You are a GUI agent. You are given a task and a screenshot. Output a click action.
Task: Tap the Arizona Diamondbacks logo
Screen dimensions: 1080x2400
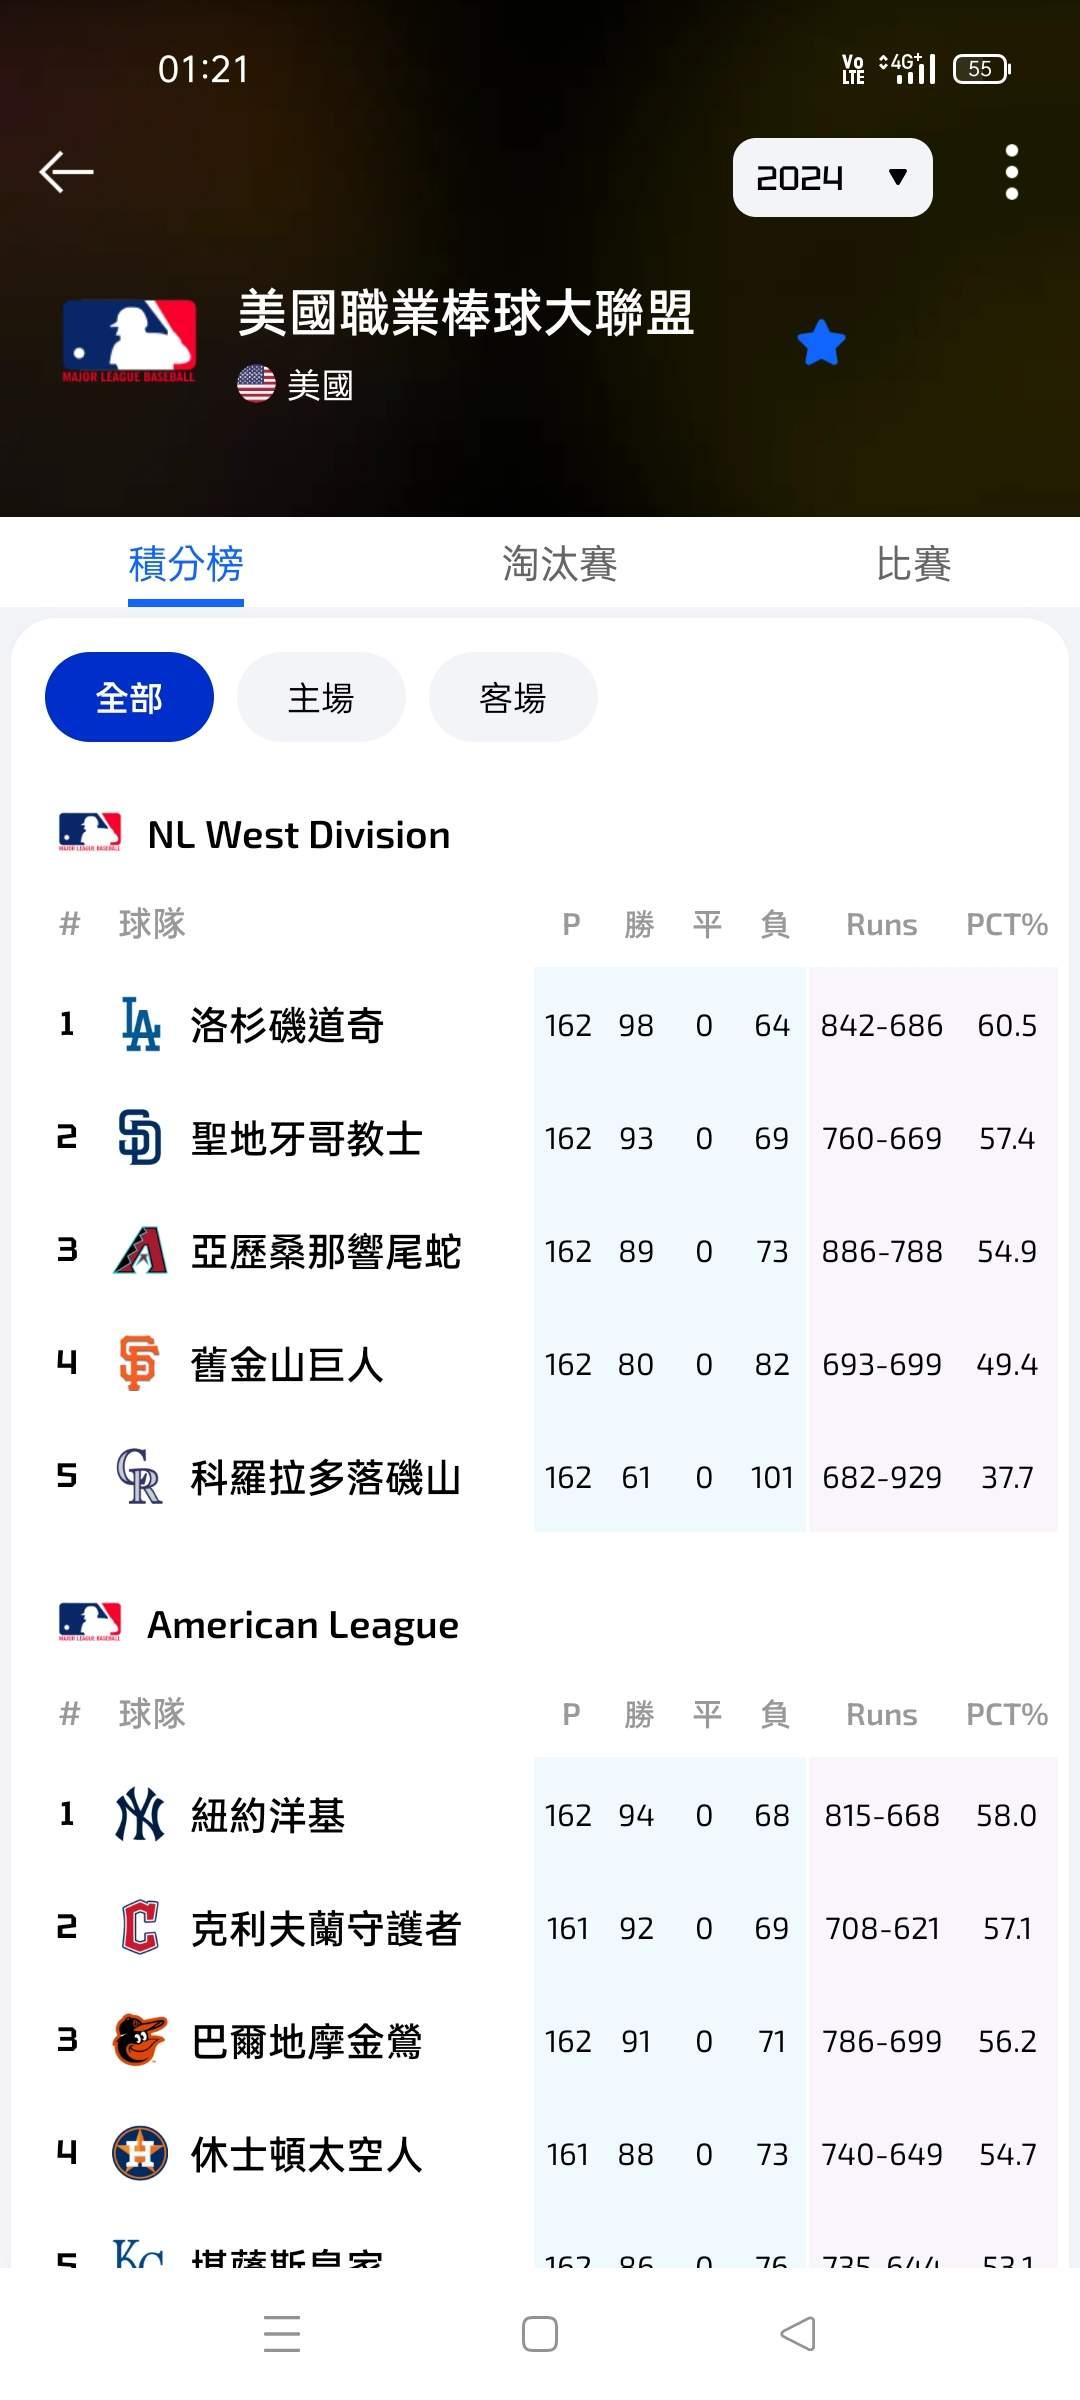pos(140,1250)
